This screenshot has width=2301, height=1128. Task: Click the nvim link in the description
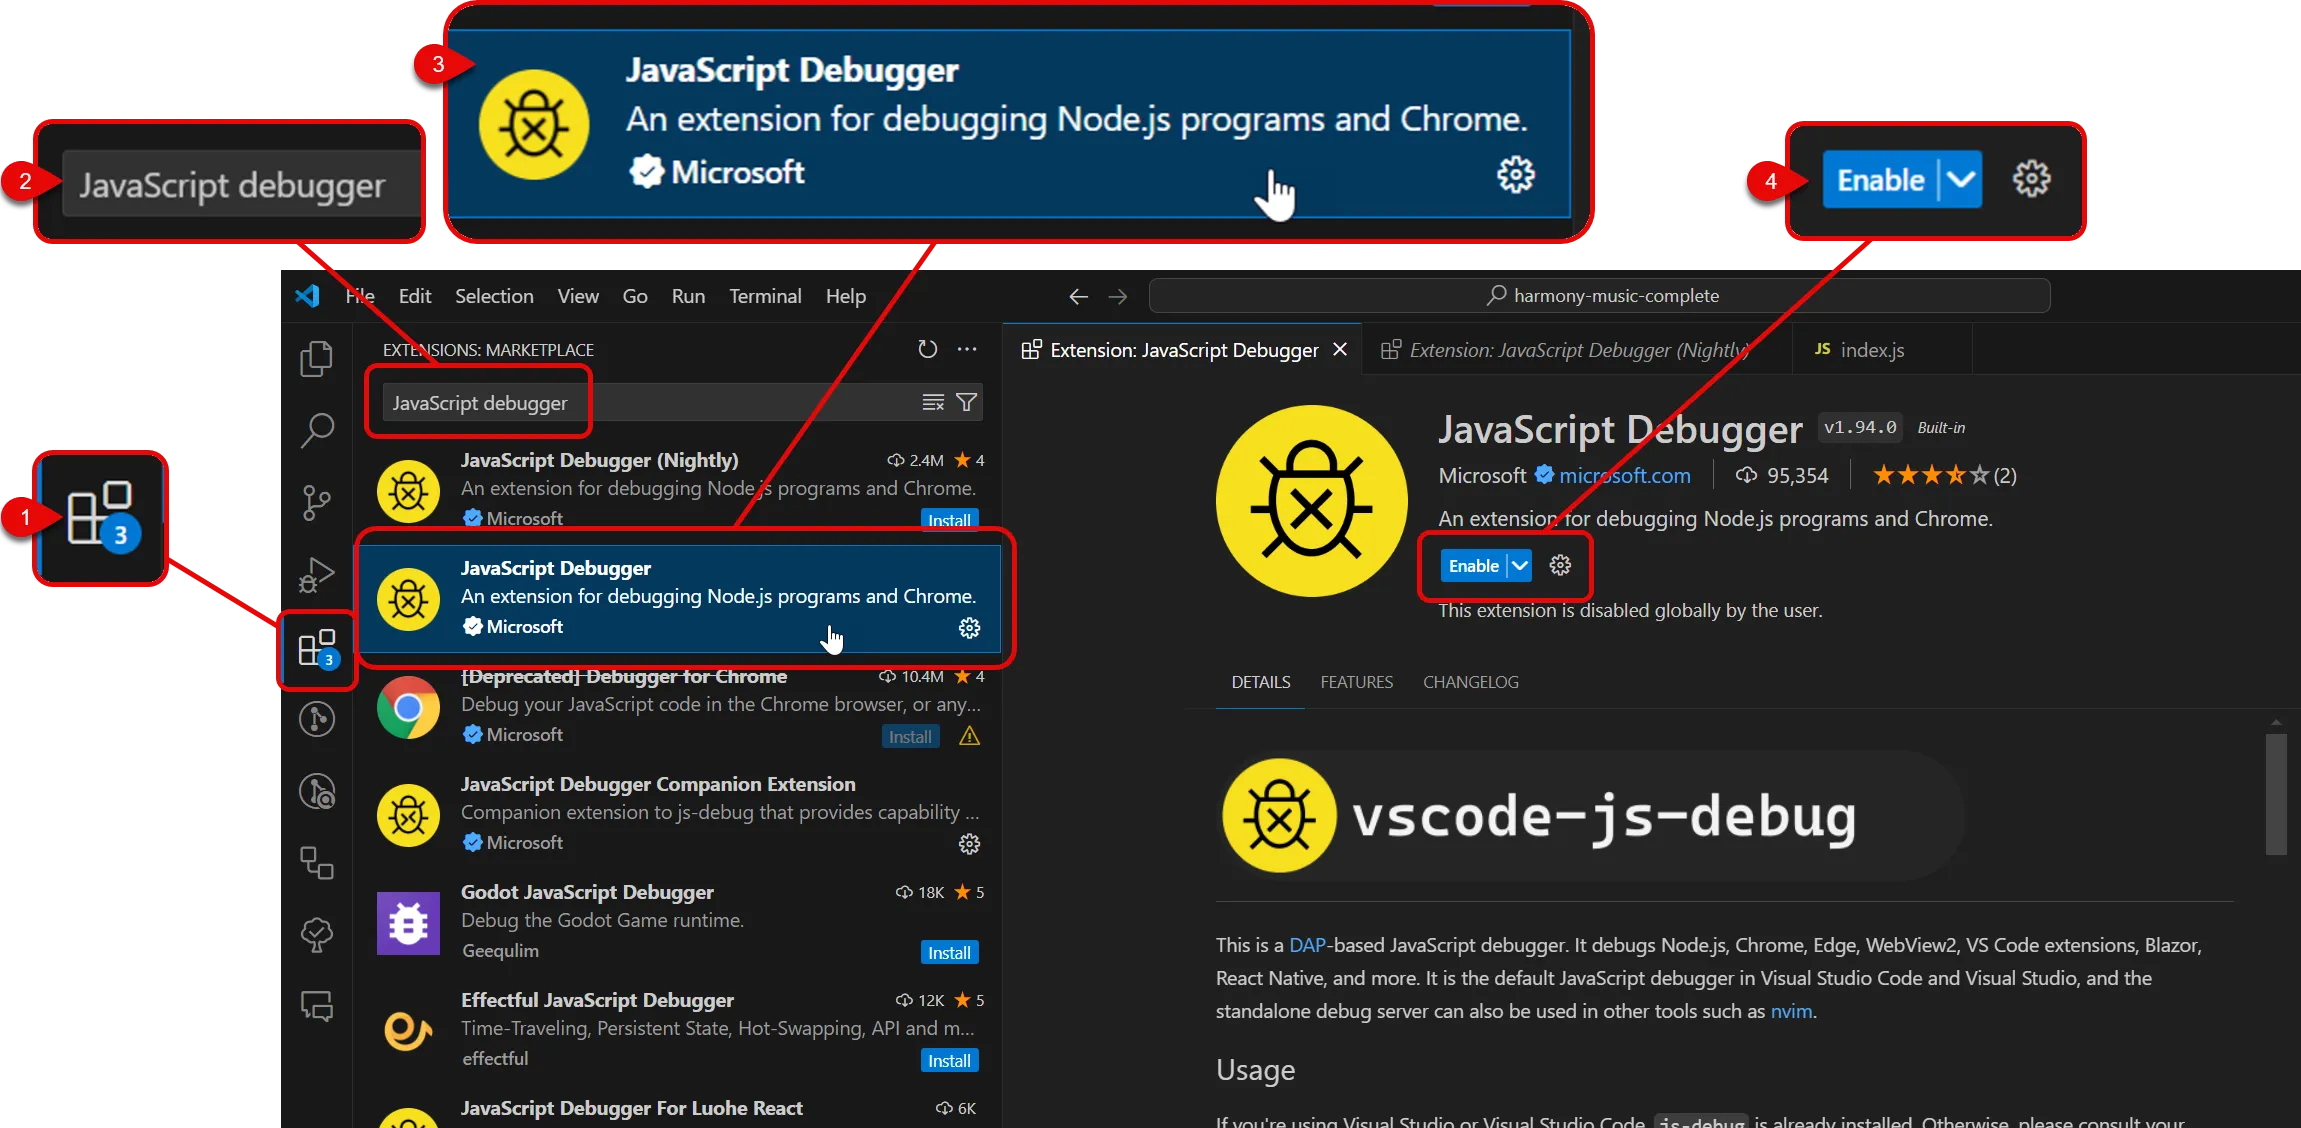tap(1790, 1011)
